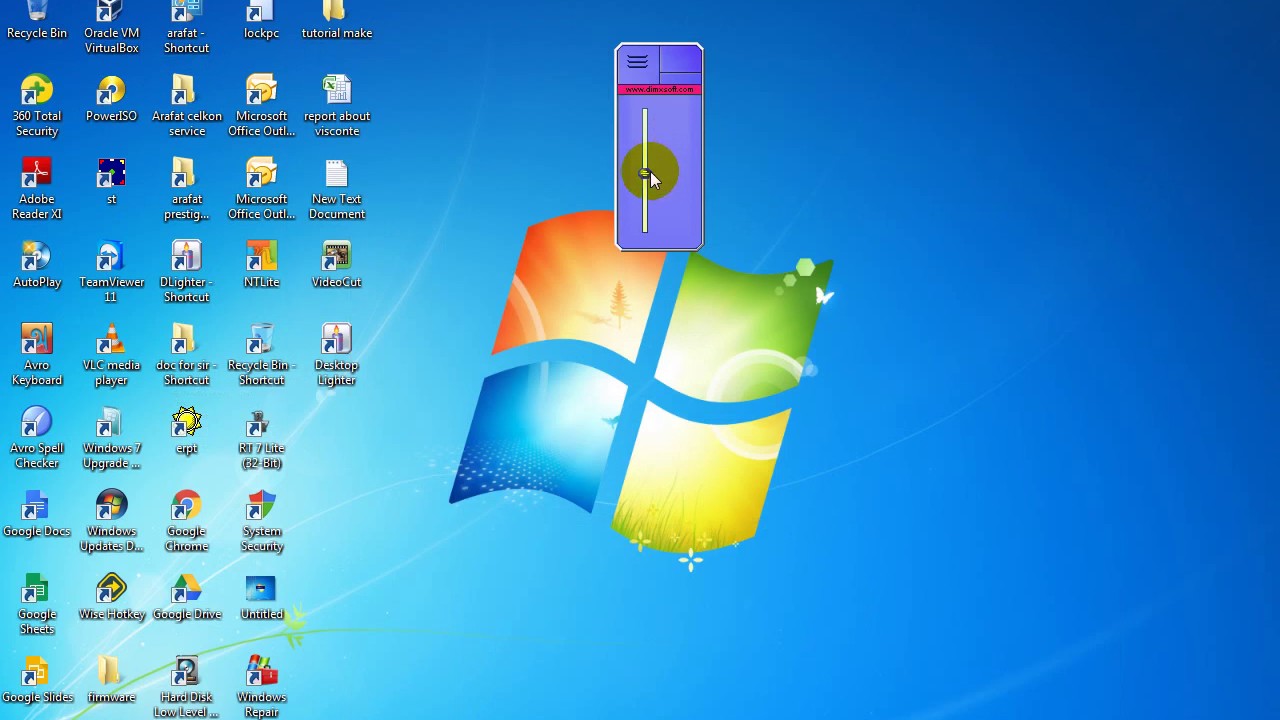Open Avro Spell Checker
Image resolution: width=1280 pixels, height=720 pixels.
coord(37,437)
